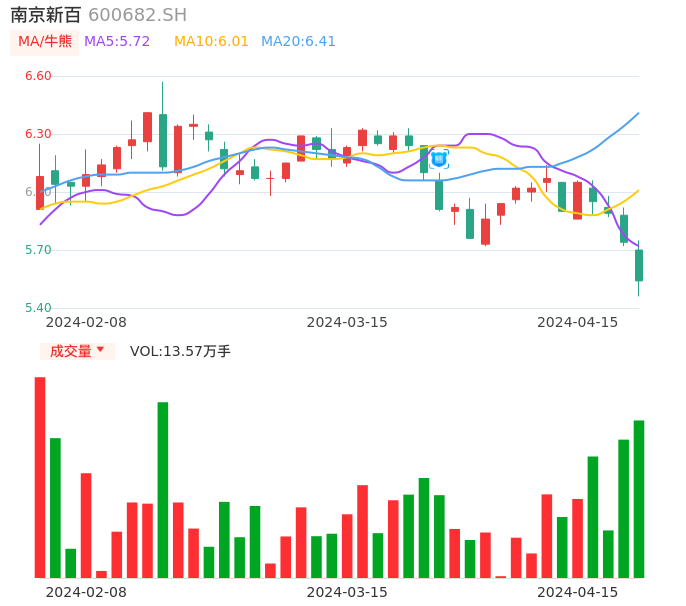Click the 6.30 price axis label
The image size is (686, 606).
[37, 134]
